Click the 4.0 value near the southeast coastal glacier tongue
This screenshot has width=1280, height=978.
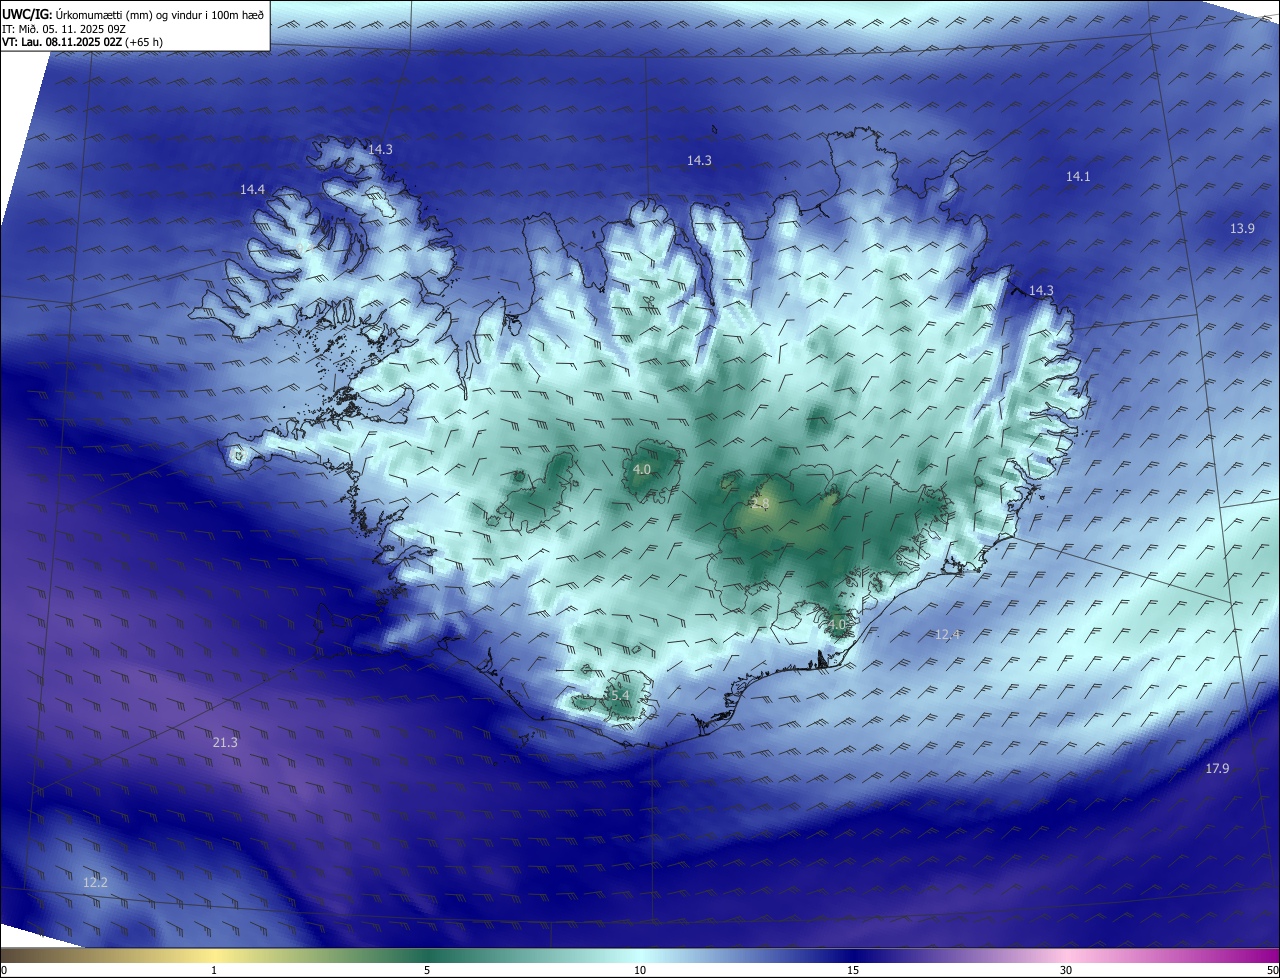click(x=837, y=624)
